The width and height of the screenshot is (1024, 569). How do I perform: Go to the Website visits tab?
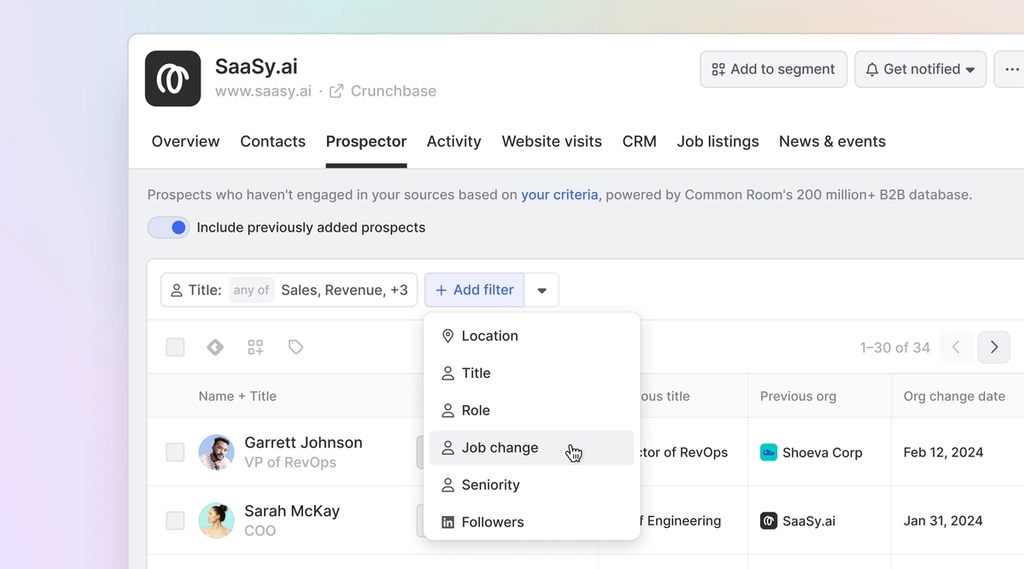point(552,141)
